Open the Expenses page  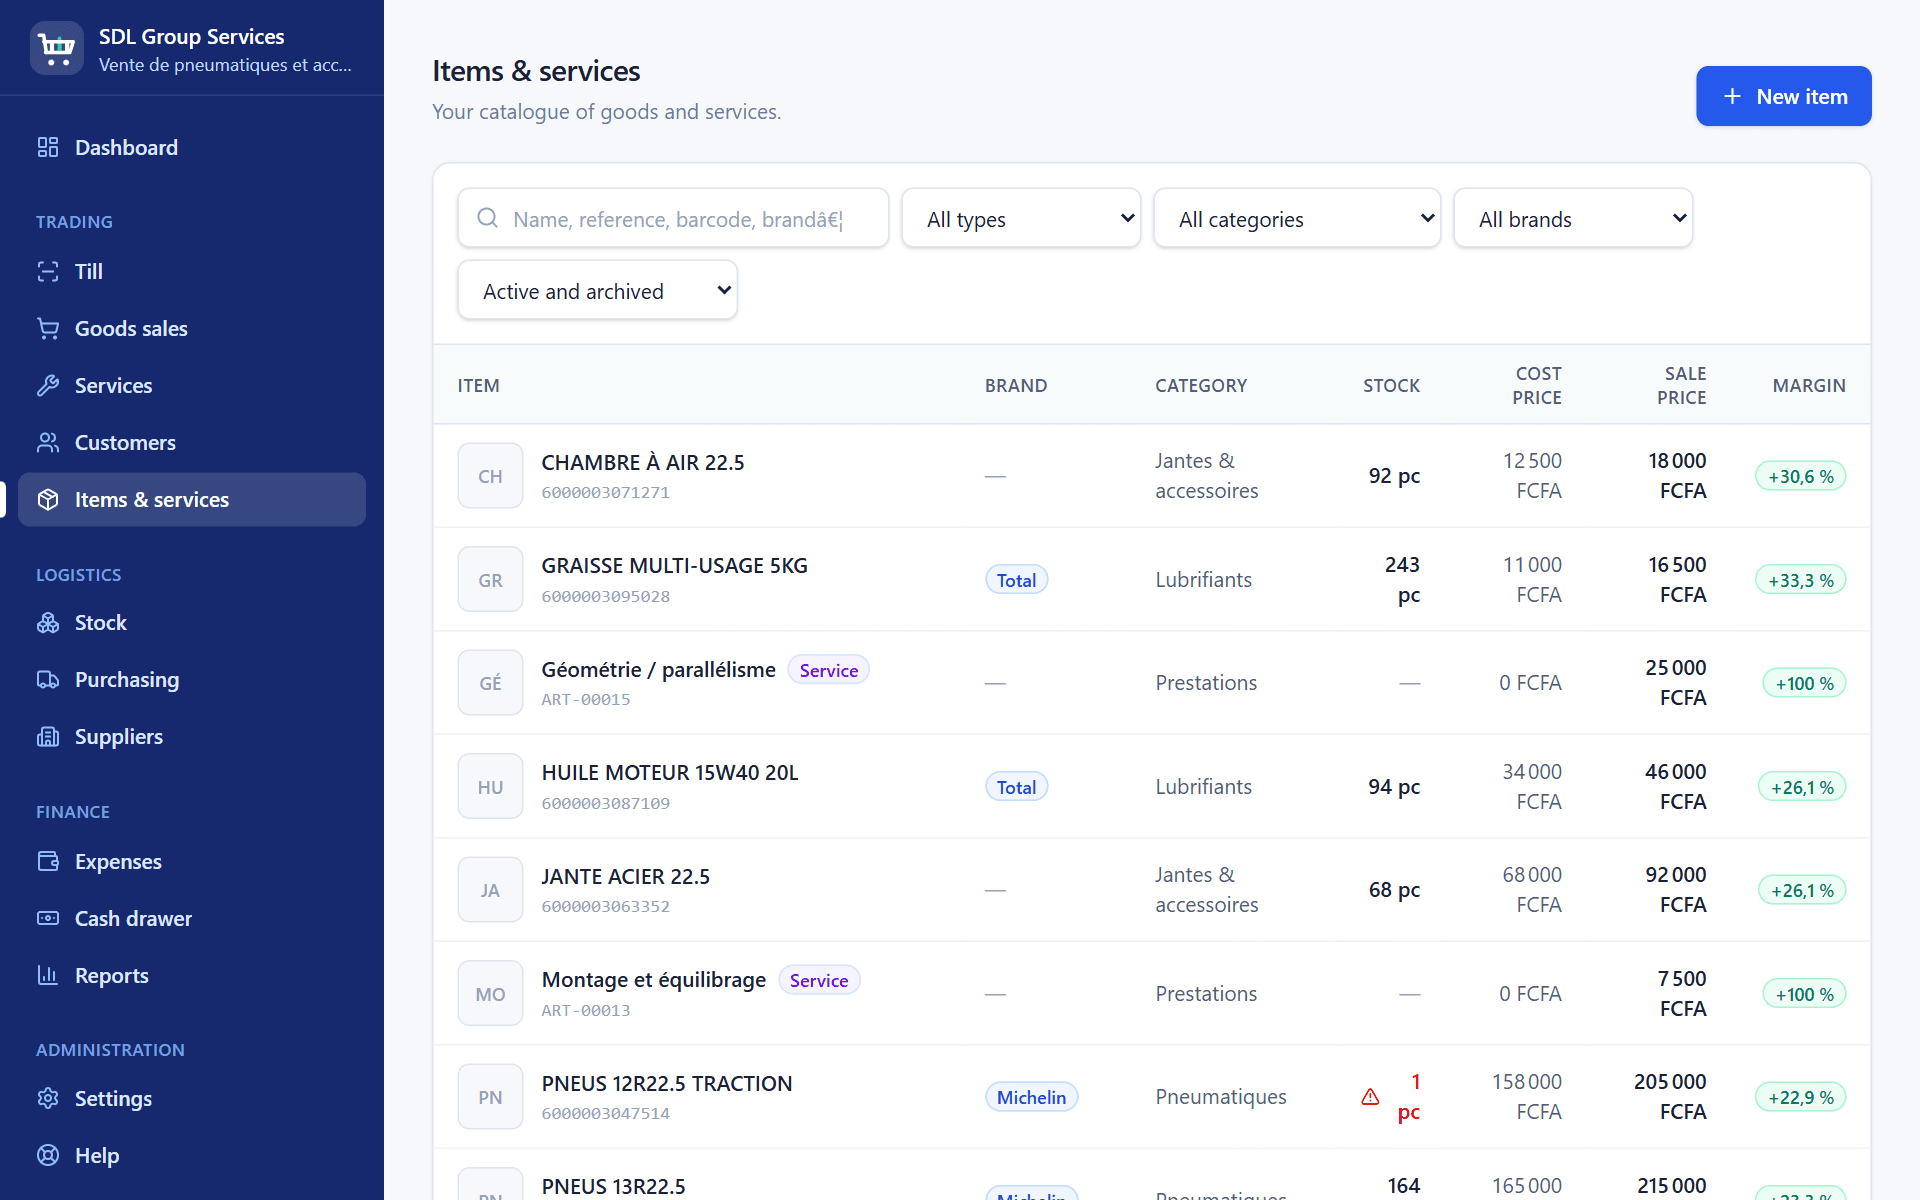click(192, 861)
